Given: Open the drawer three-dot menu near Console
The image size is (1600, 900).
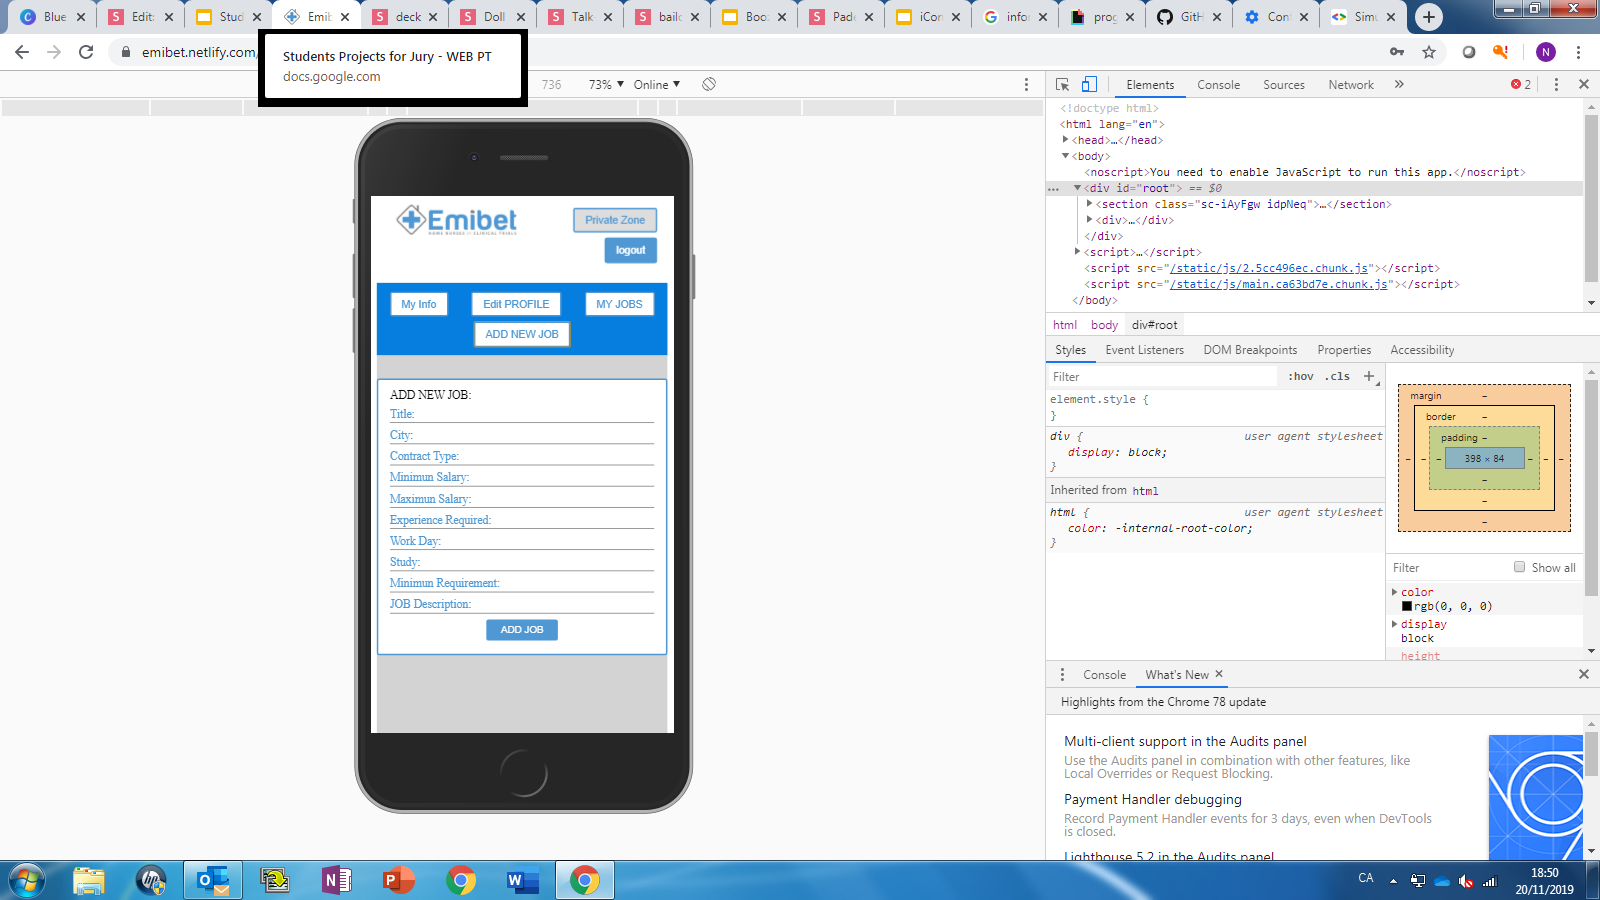Looking at the screenshot, I should tap(1062, 675).
